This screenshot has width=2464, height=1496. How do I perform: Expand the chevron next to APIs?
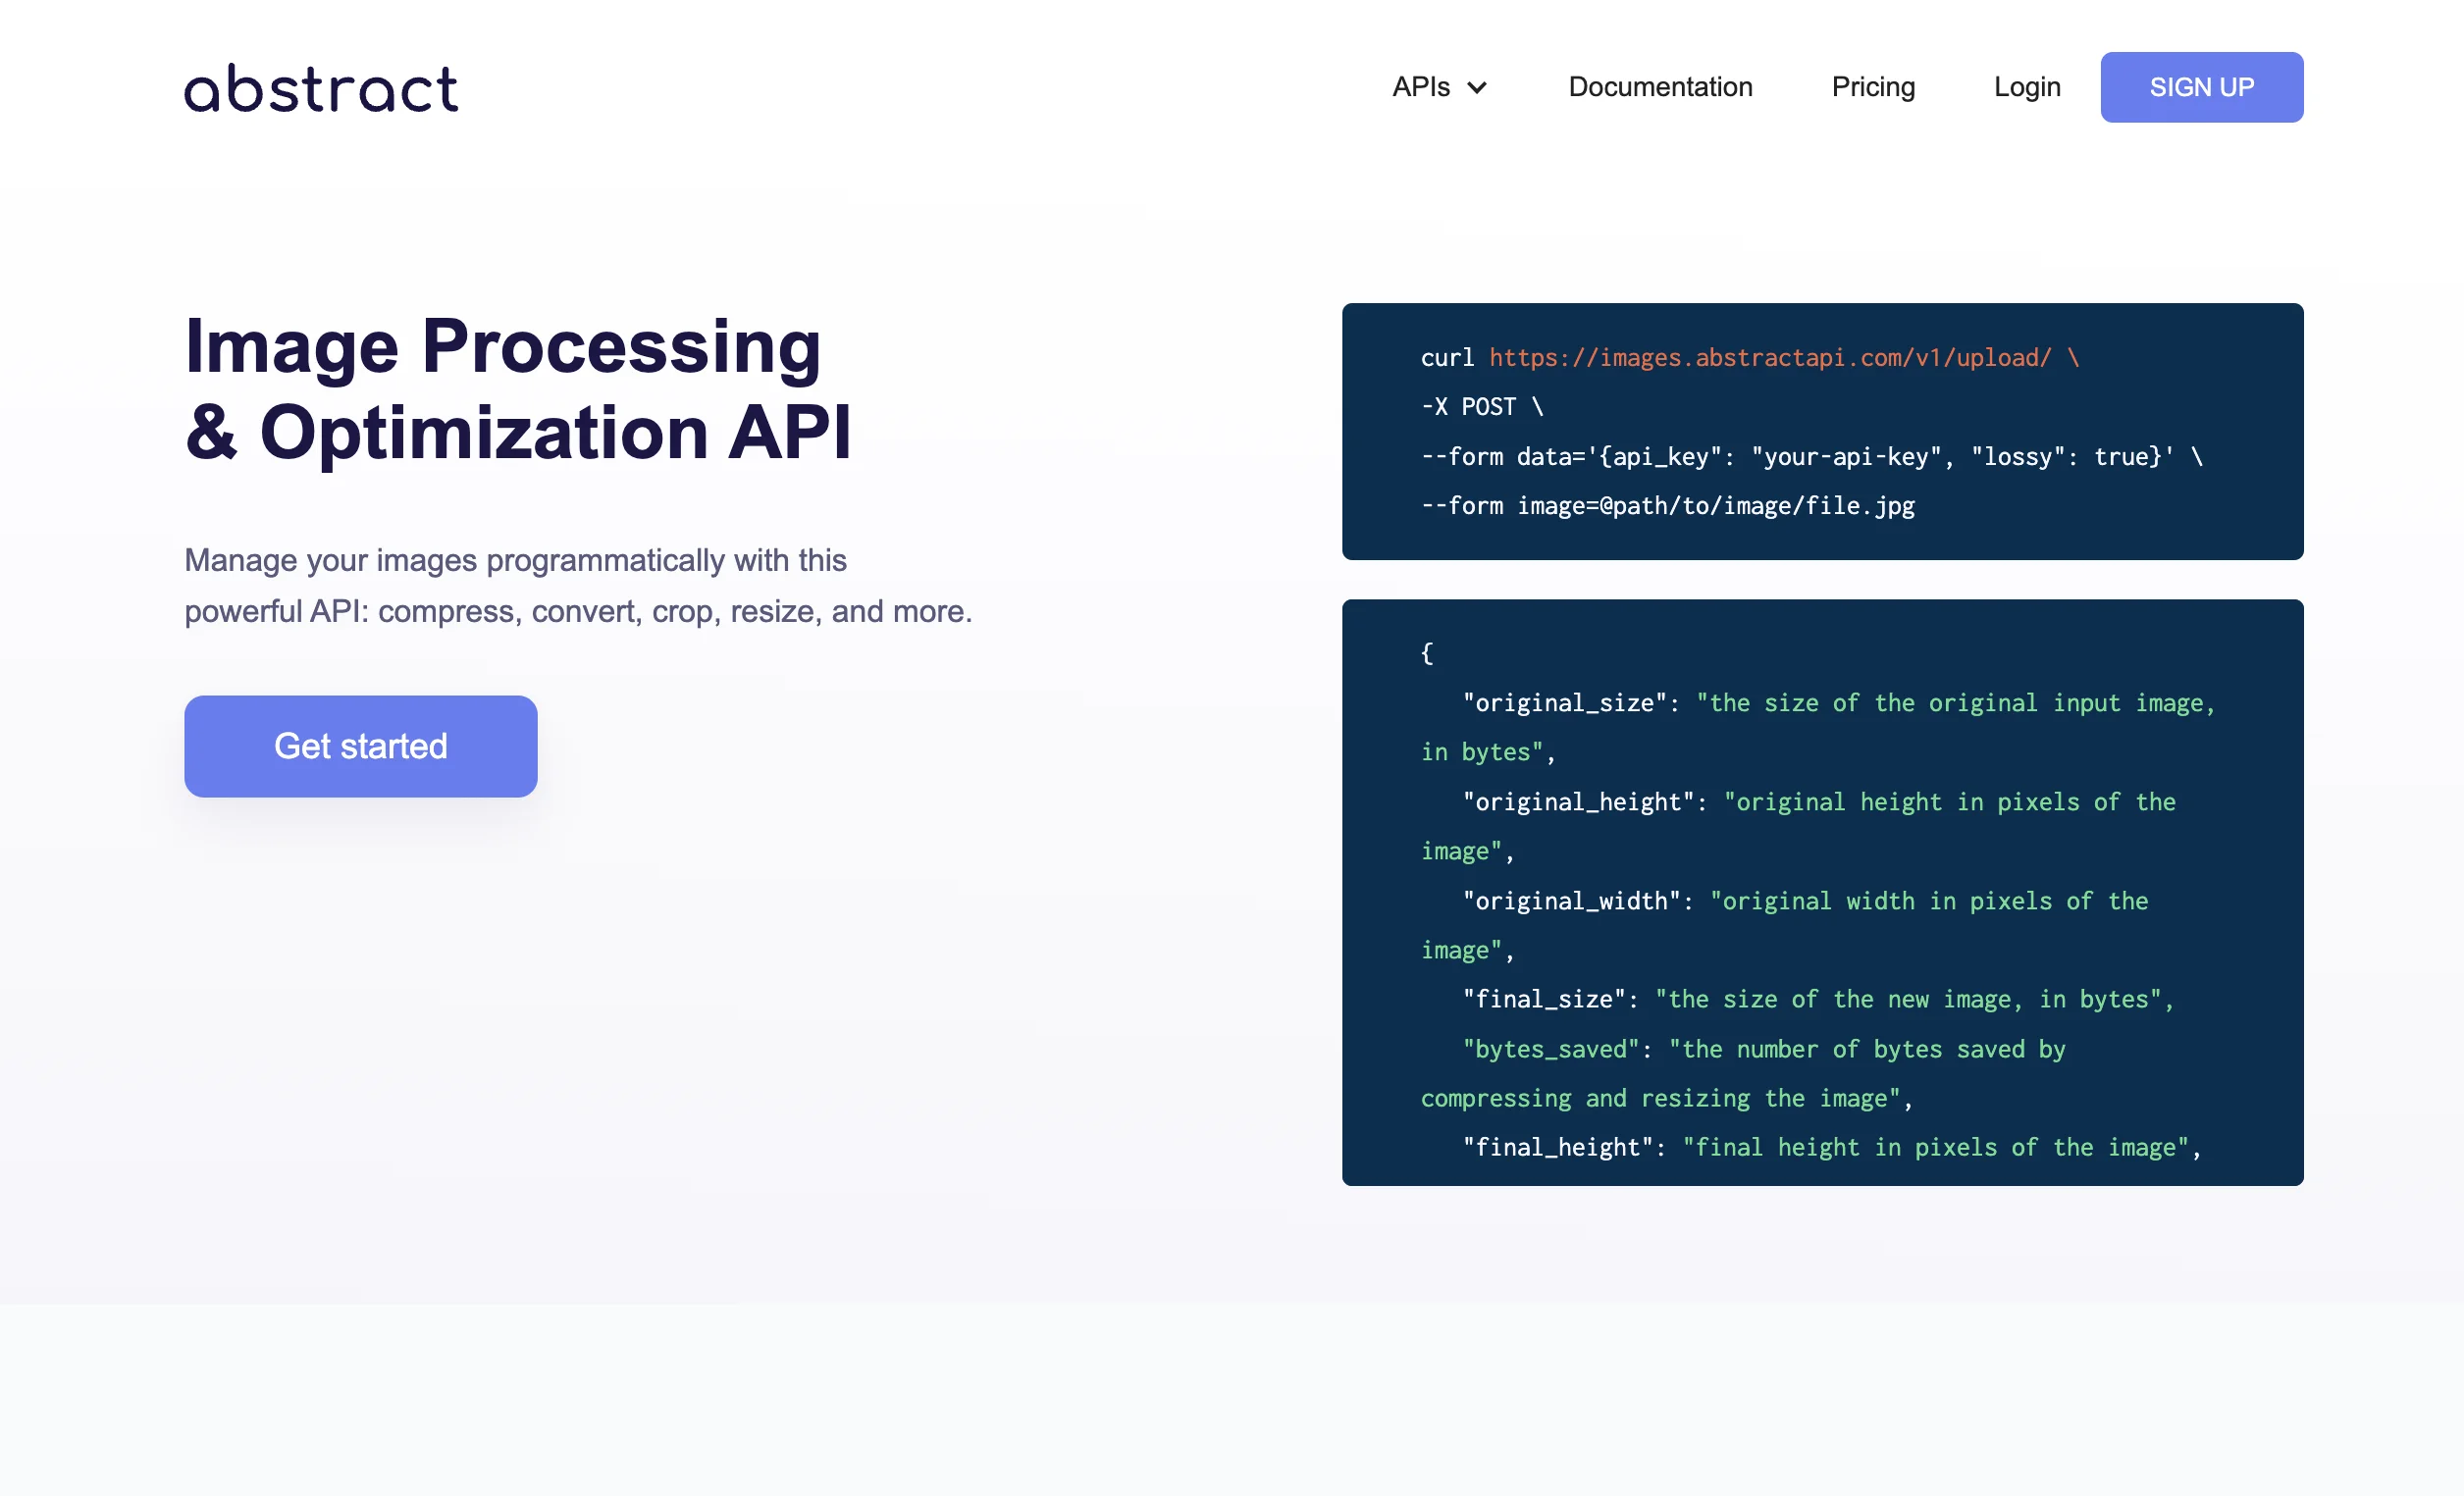[x=1478, y=88]
